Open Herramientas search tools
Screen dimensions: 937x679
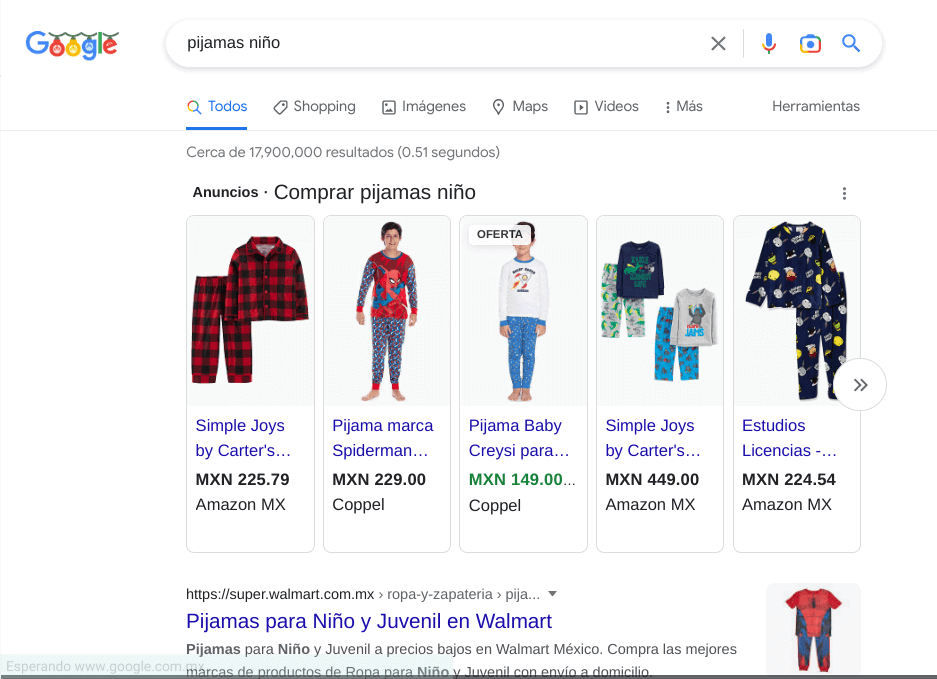pos(815,106)
